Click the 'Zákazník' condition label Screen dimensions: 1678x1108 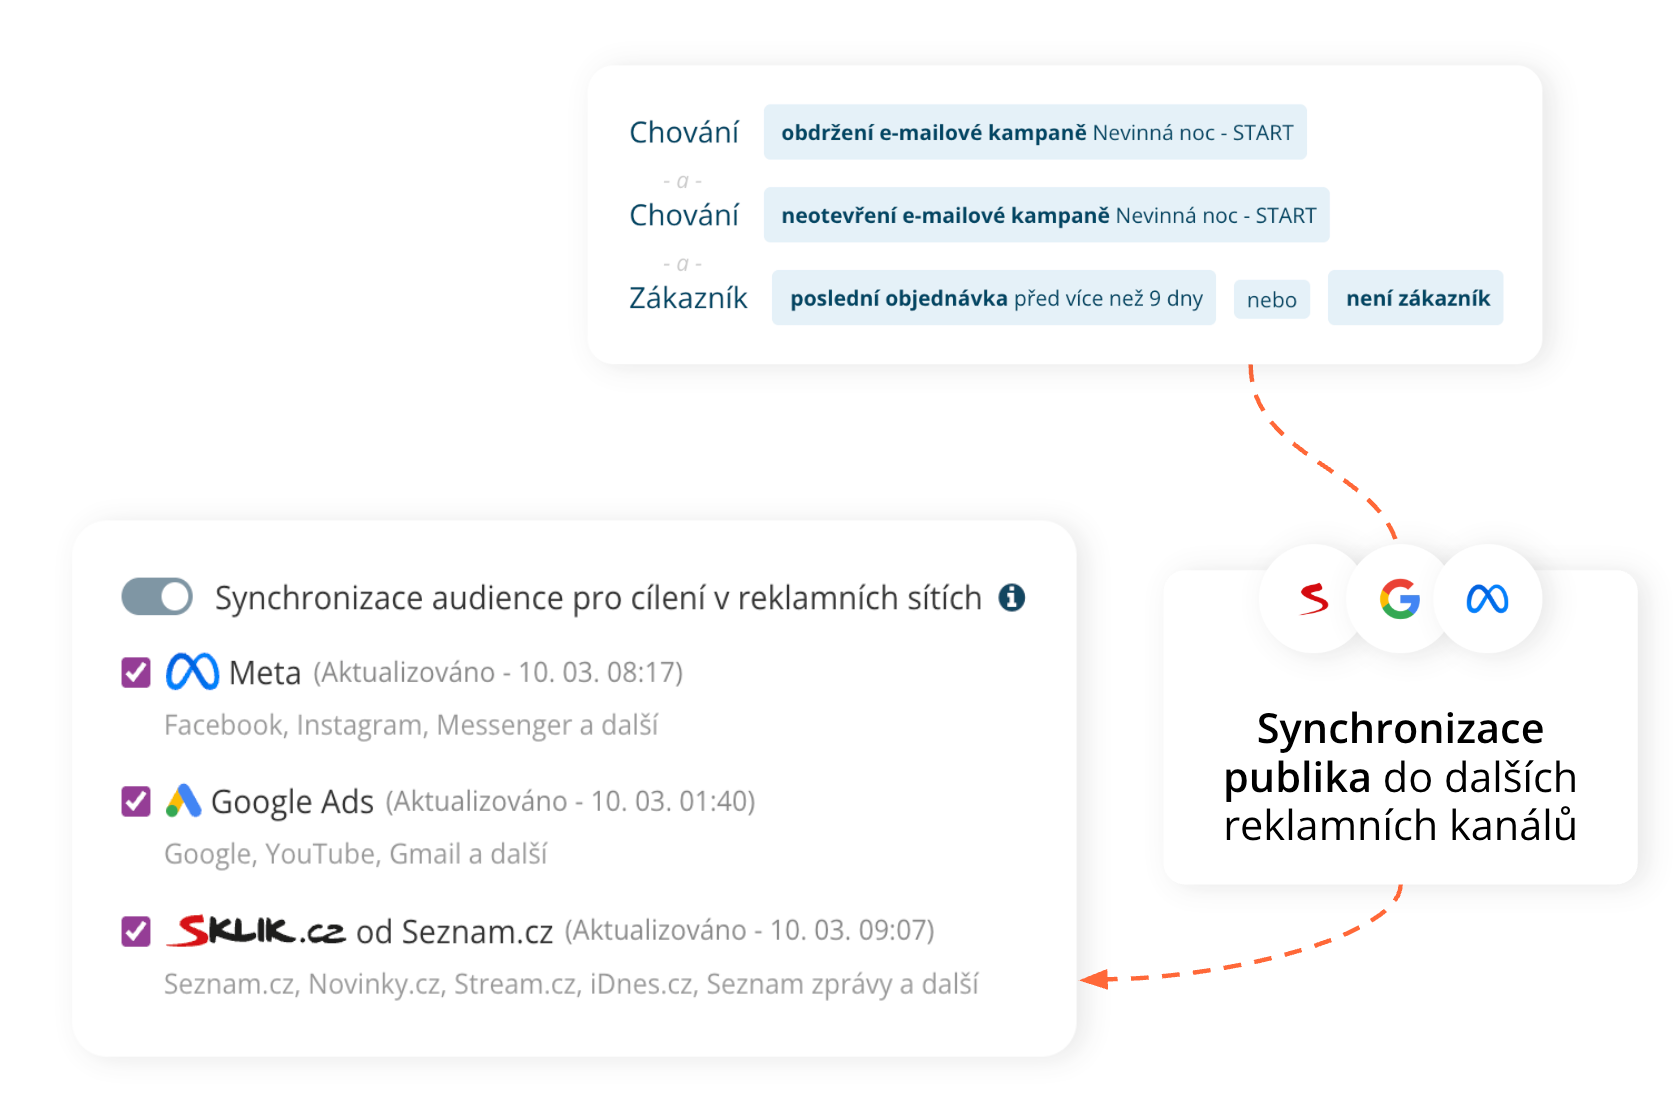688,298
